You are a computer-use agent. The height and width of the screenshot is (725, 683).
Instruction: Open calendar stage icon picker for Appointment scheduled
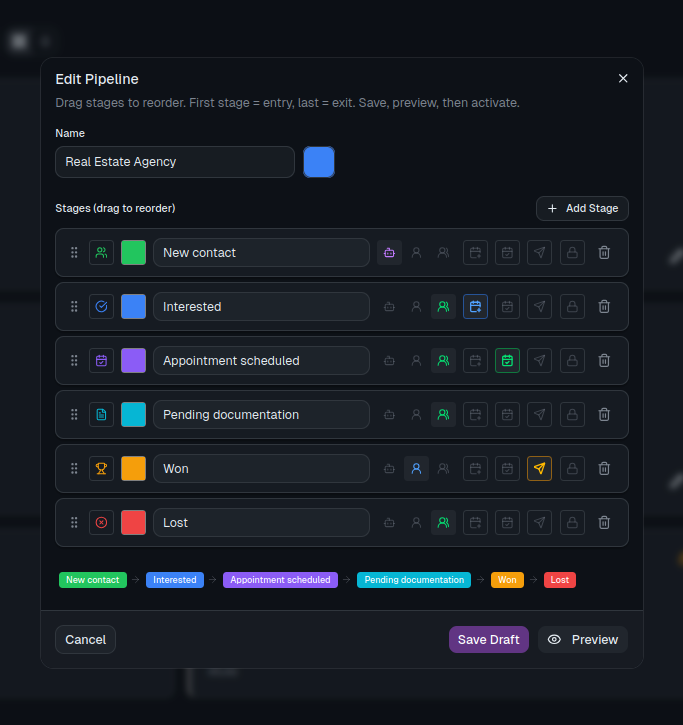[x=101, y=361]
